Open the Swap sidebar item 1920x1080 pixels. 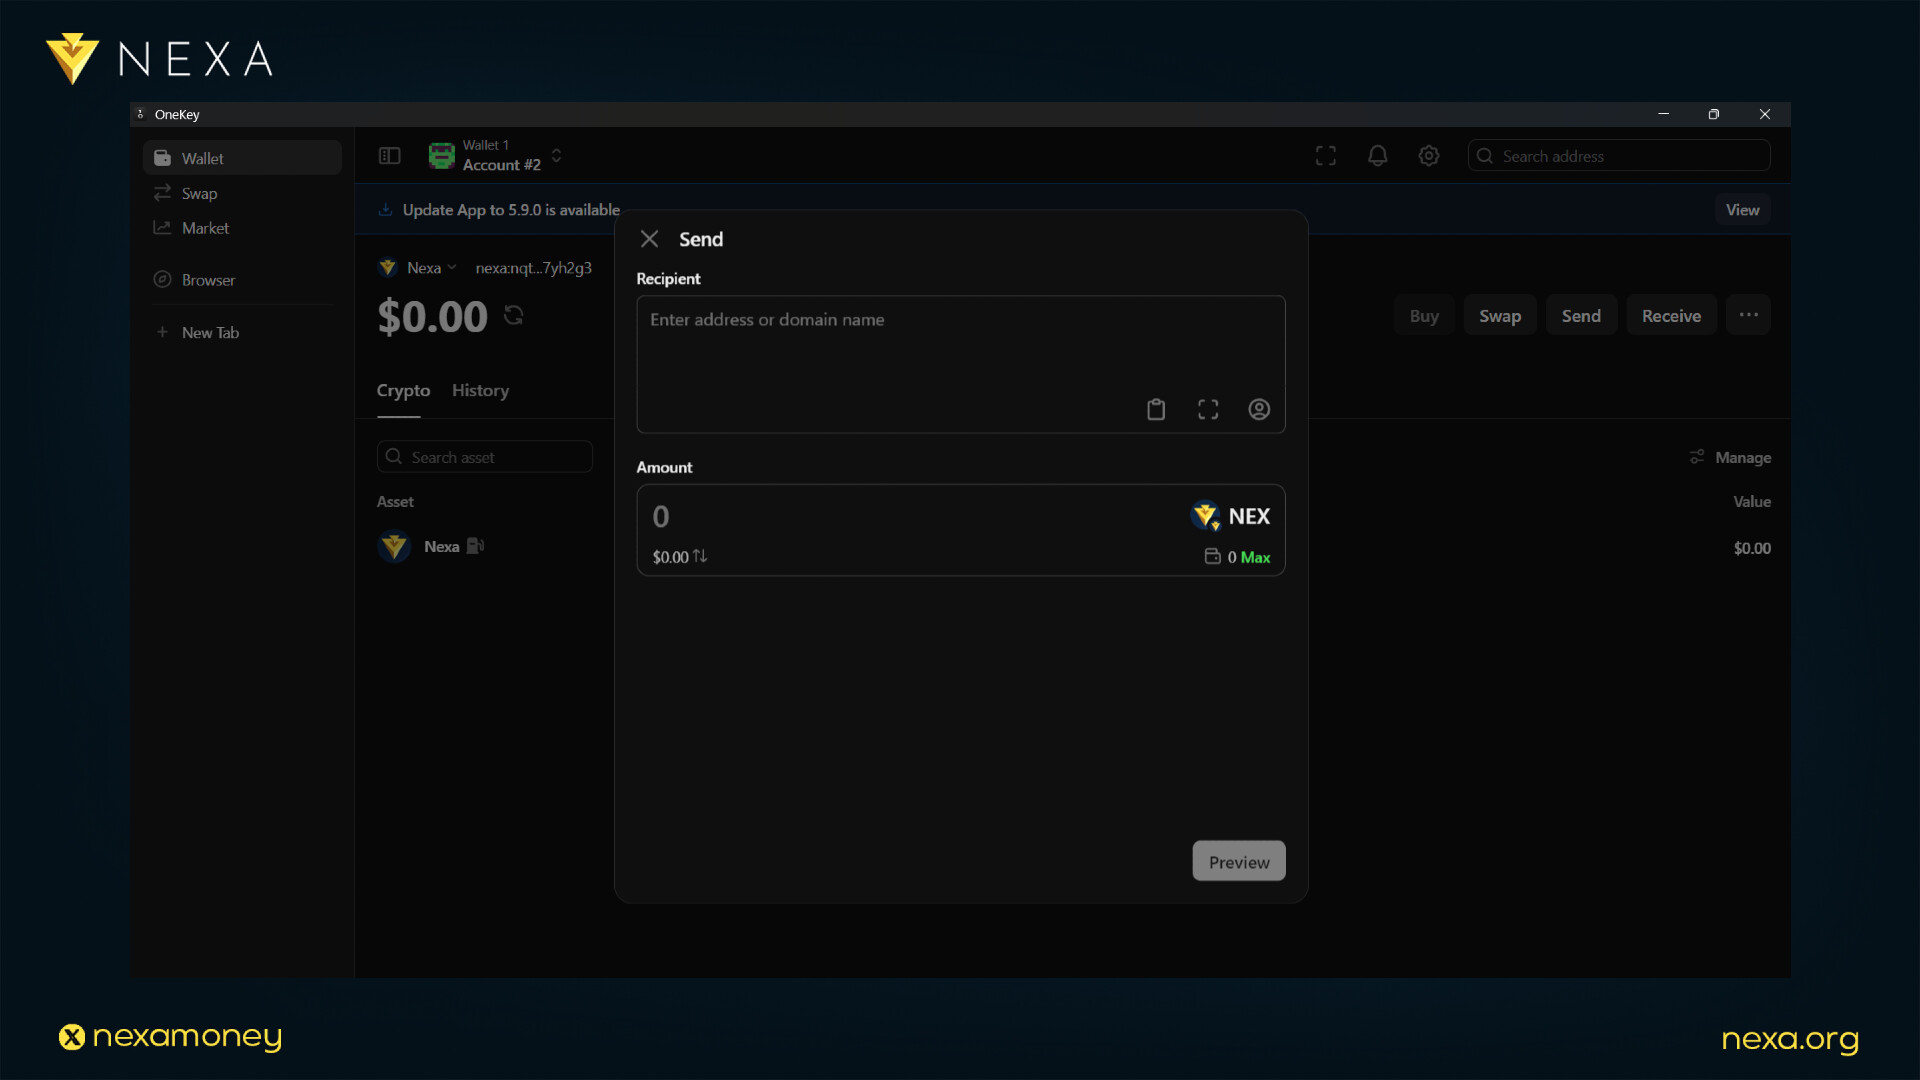242,193
